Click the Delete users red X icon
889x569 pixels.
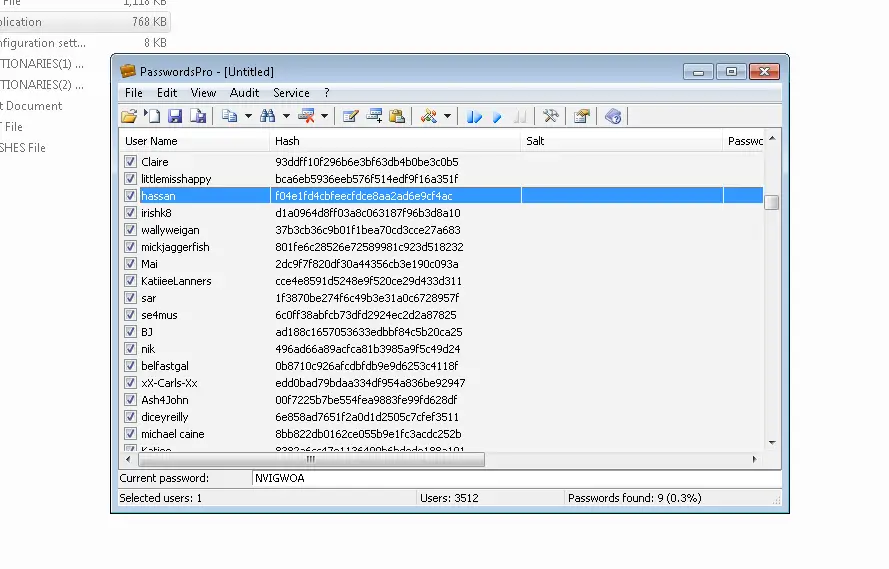coord(306,116)
